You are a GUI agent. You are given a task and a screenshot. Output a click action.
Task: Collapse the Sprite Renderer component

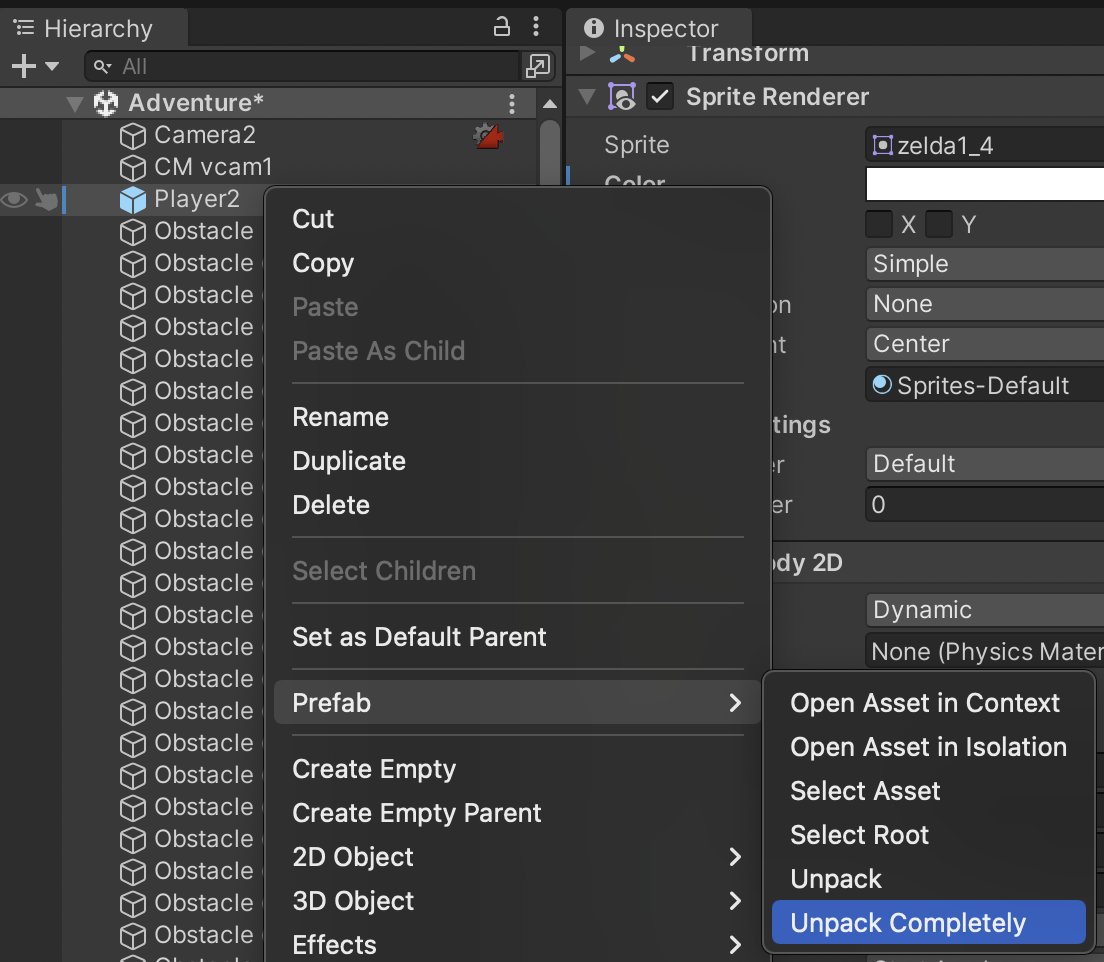(587, 97)
